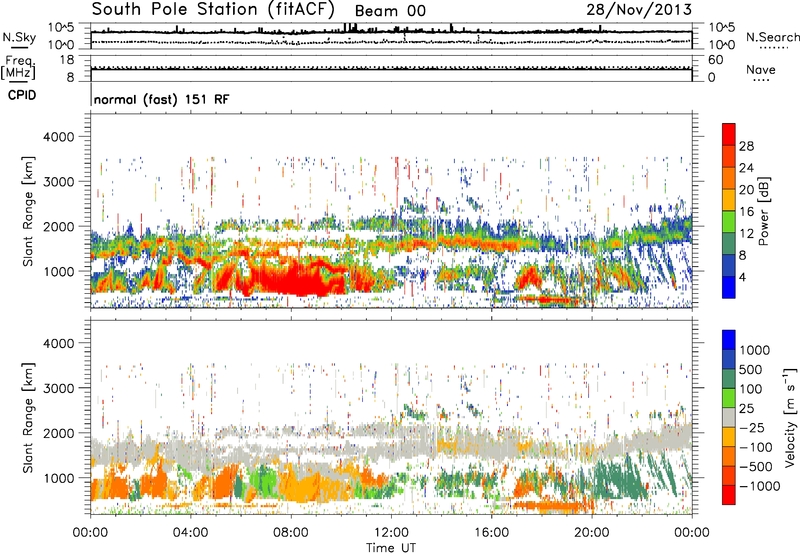This screenshot has height=554, width=800.
Task: Click the '500' Velocity colorbar value
Action: click(x=753, y=370)
